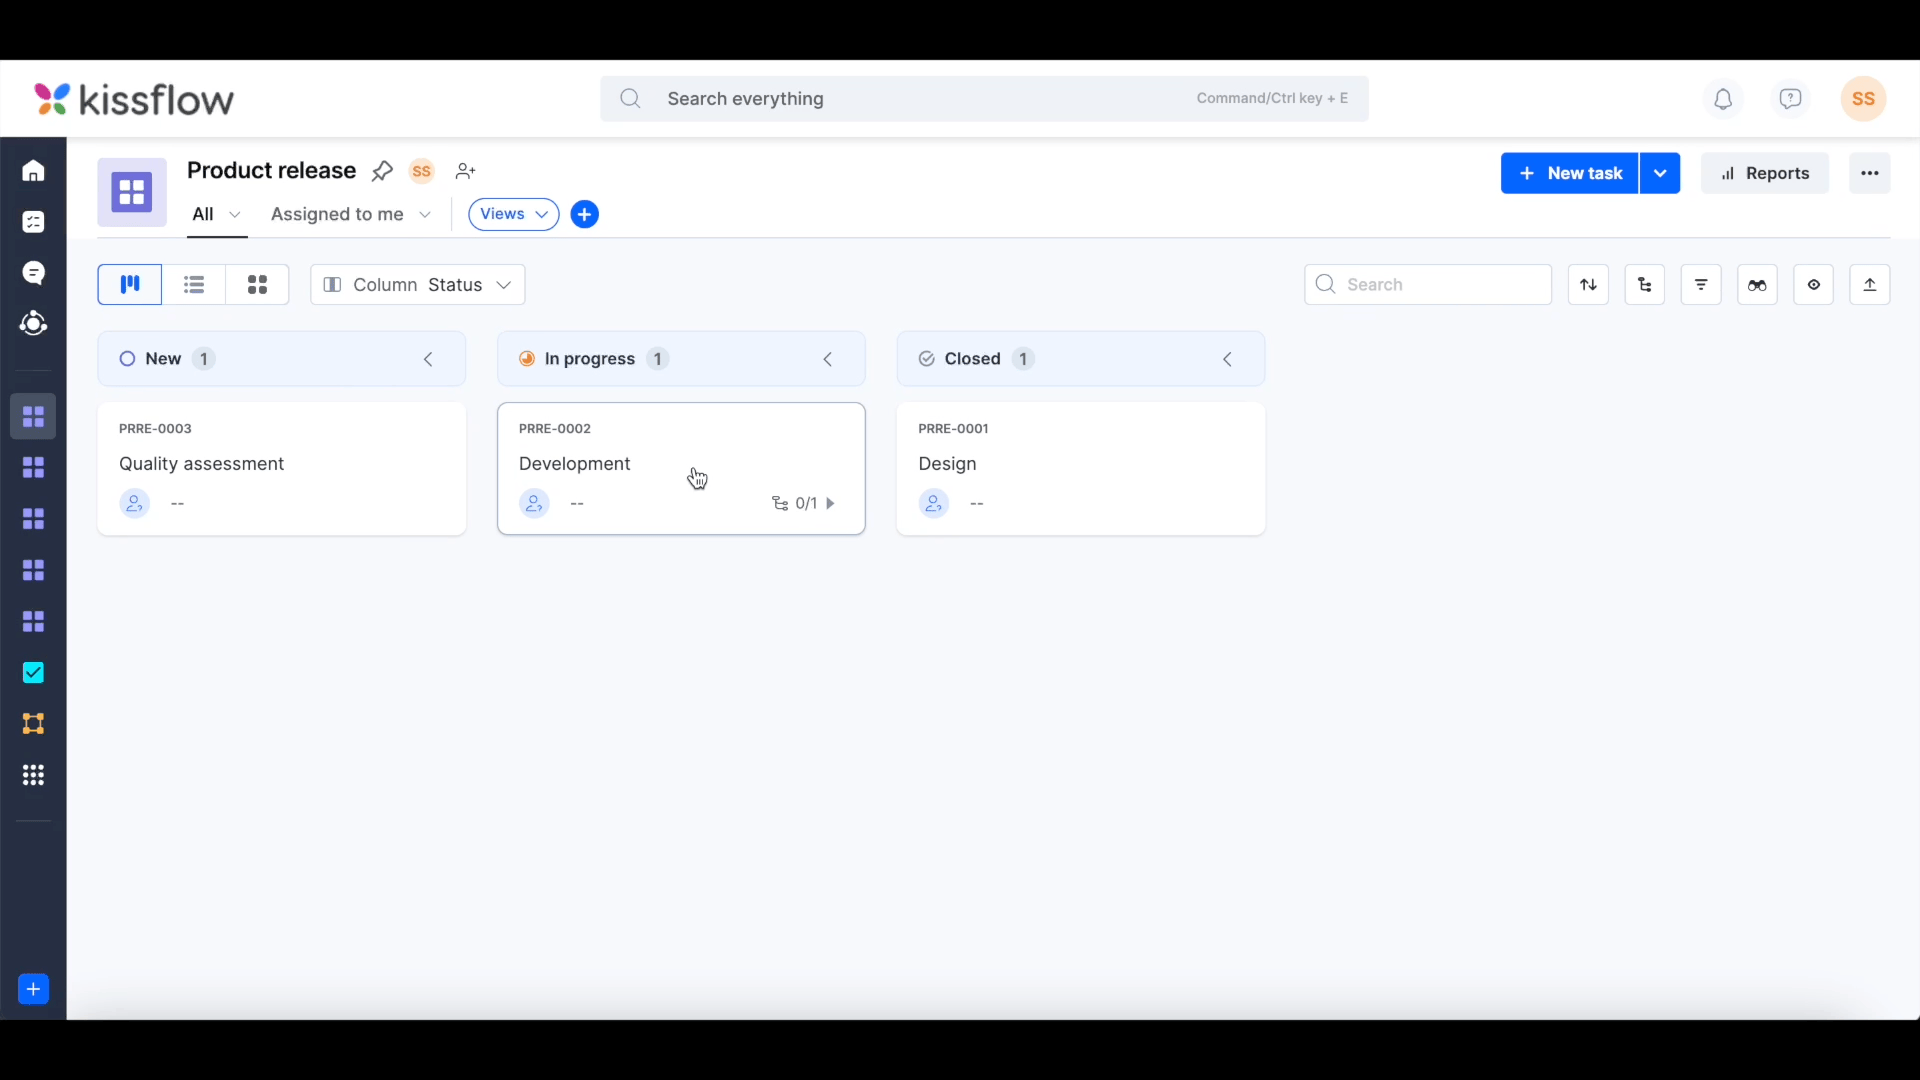1920x1080 pixels.
Task: Collapse the Closed column
Action: 1227,359
